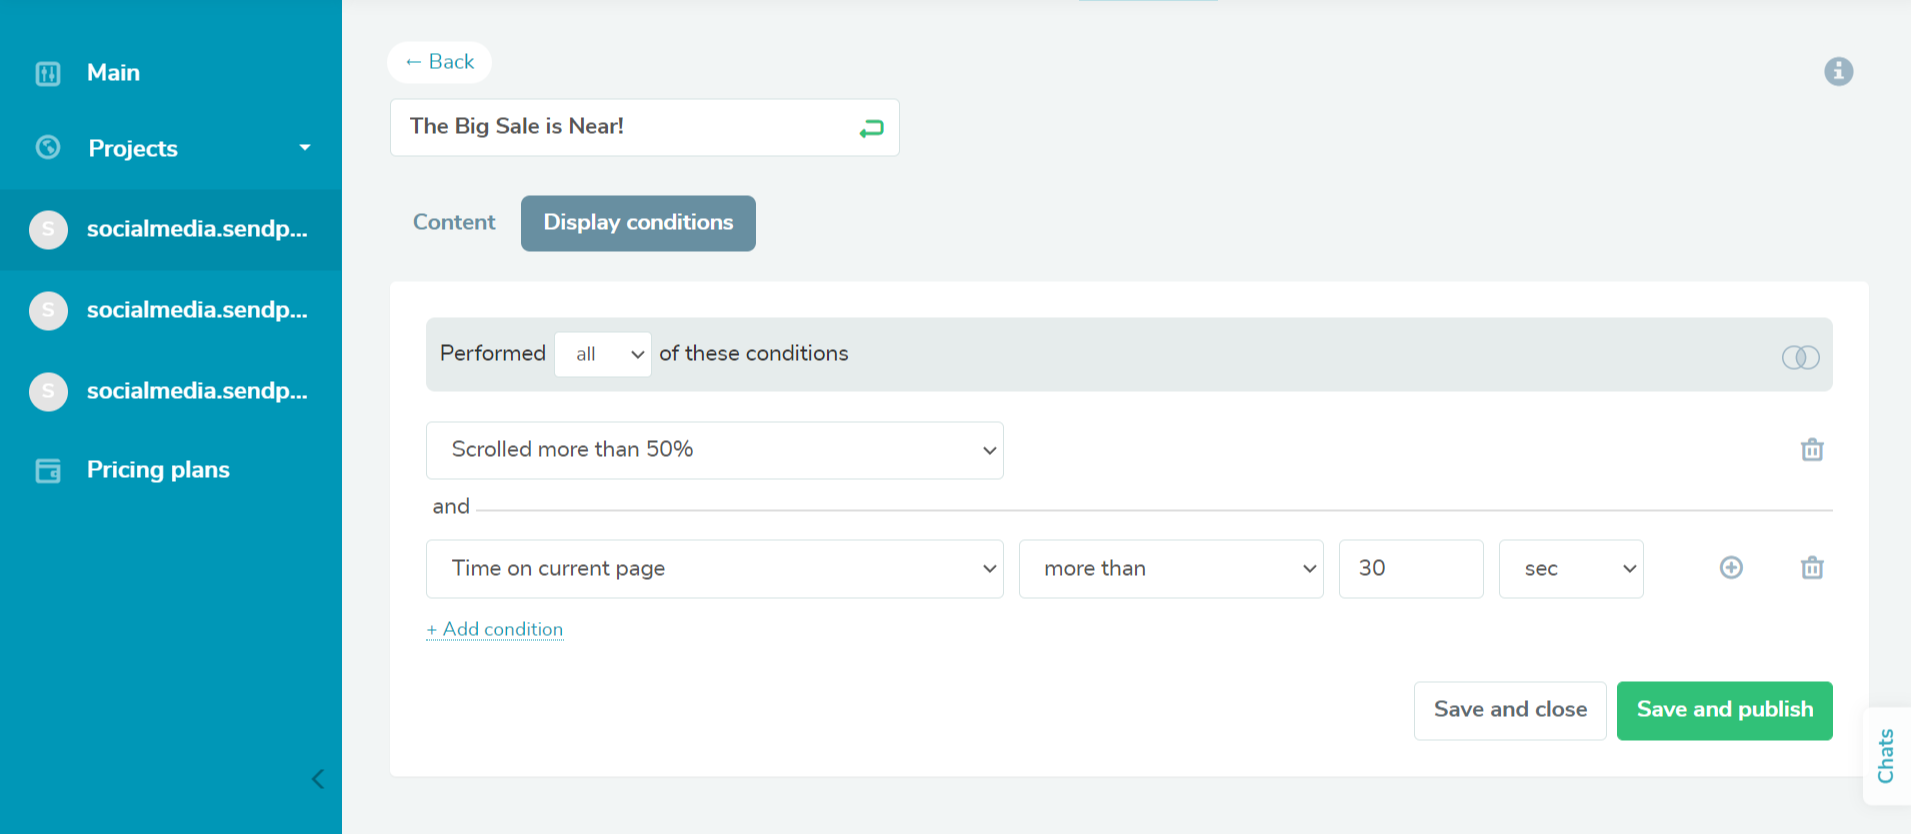Image resolution: width=1911 pixels, height=834 pixels.
Task: Toggle the condition group overlap circles icon
Action: (x=1800, y=357)
